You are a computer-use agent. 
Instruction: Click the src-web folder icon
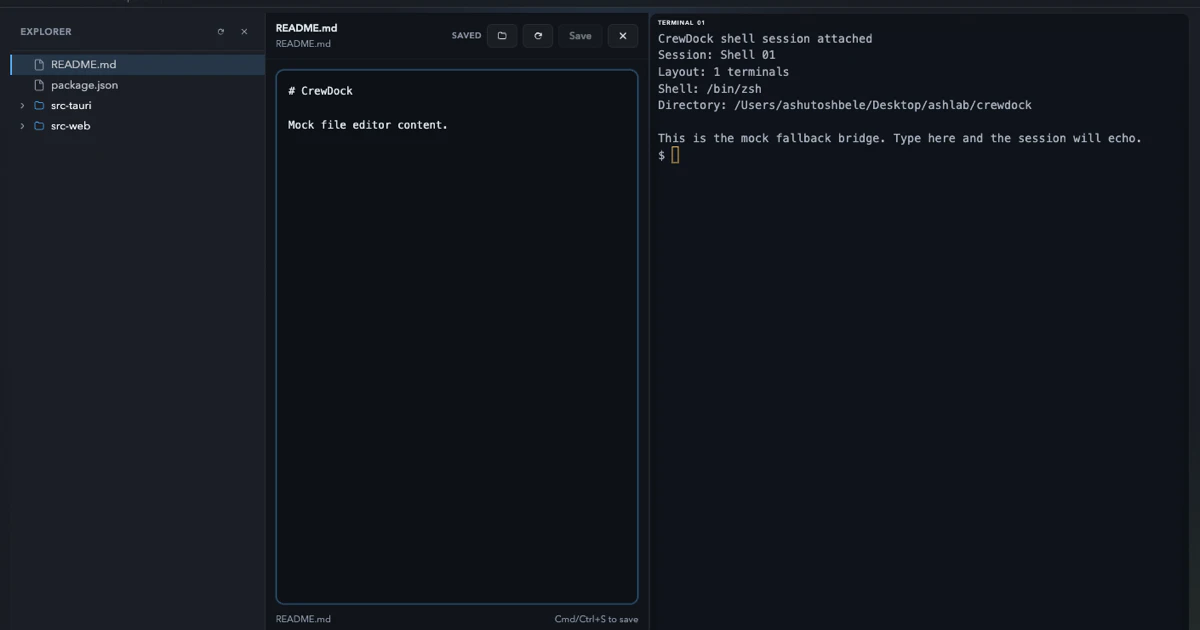38,126
